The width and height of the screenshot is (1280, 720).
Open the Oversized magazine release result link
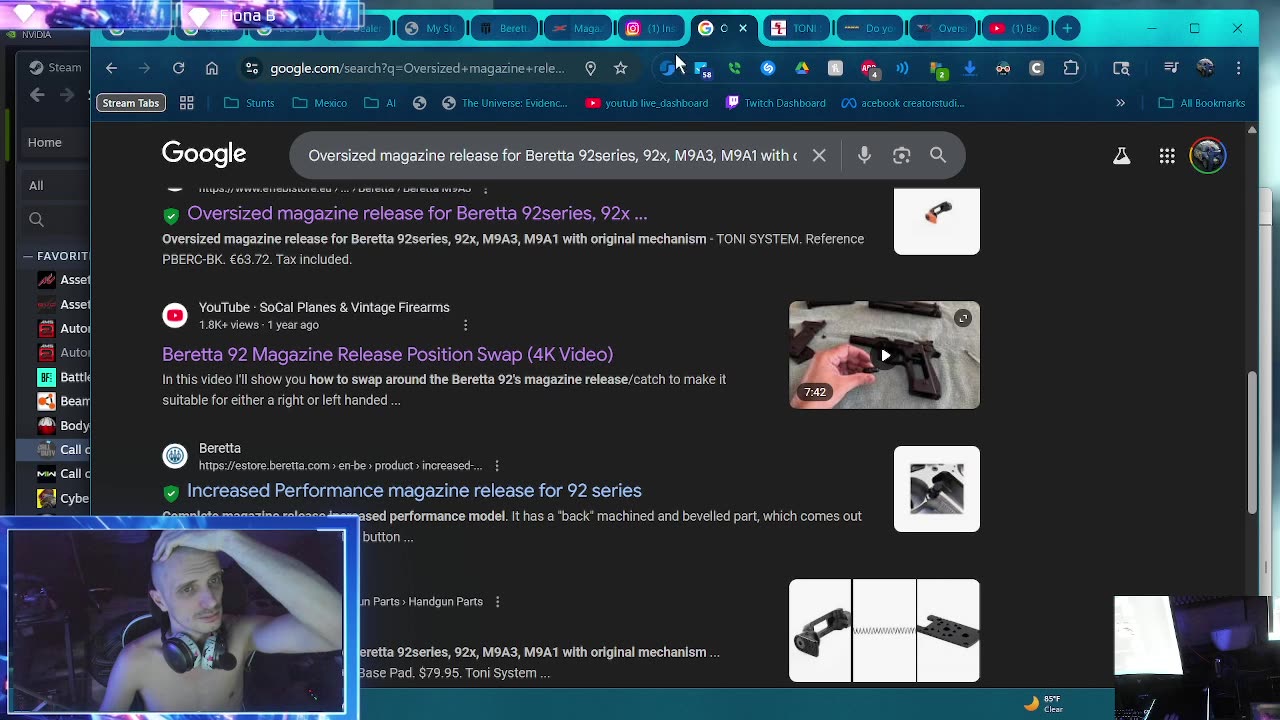tap(417, 213)
